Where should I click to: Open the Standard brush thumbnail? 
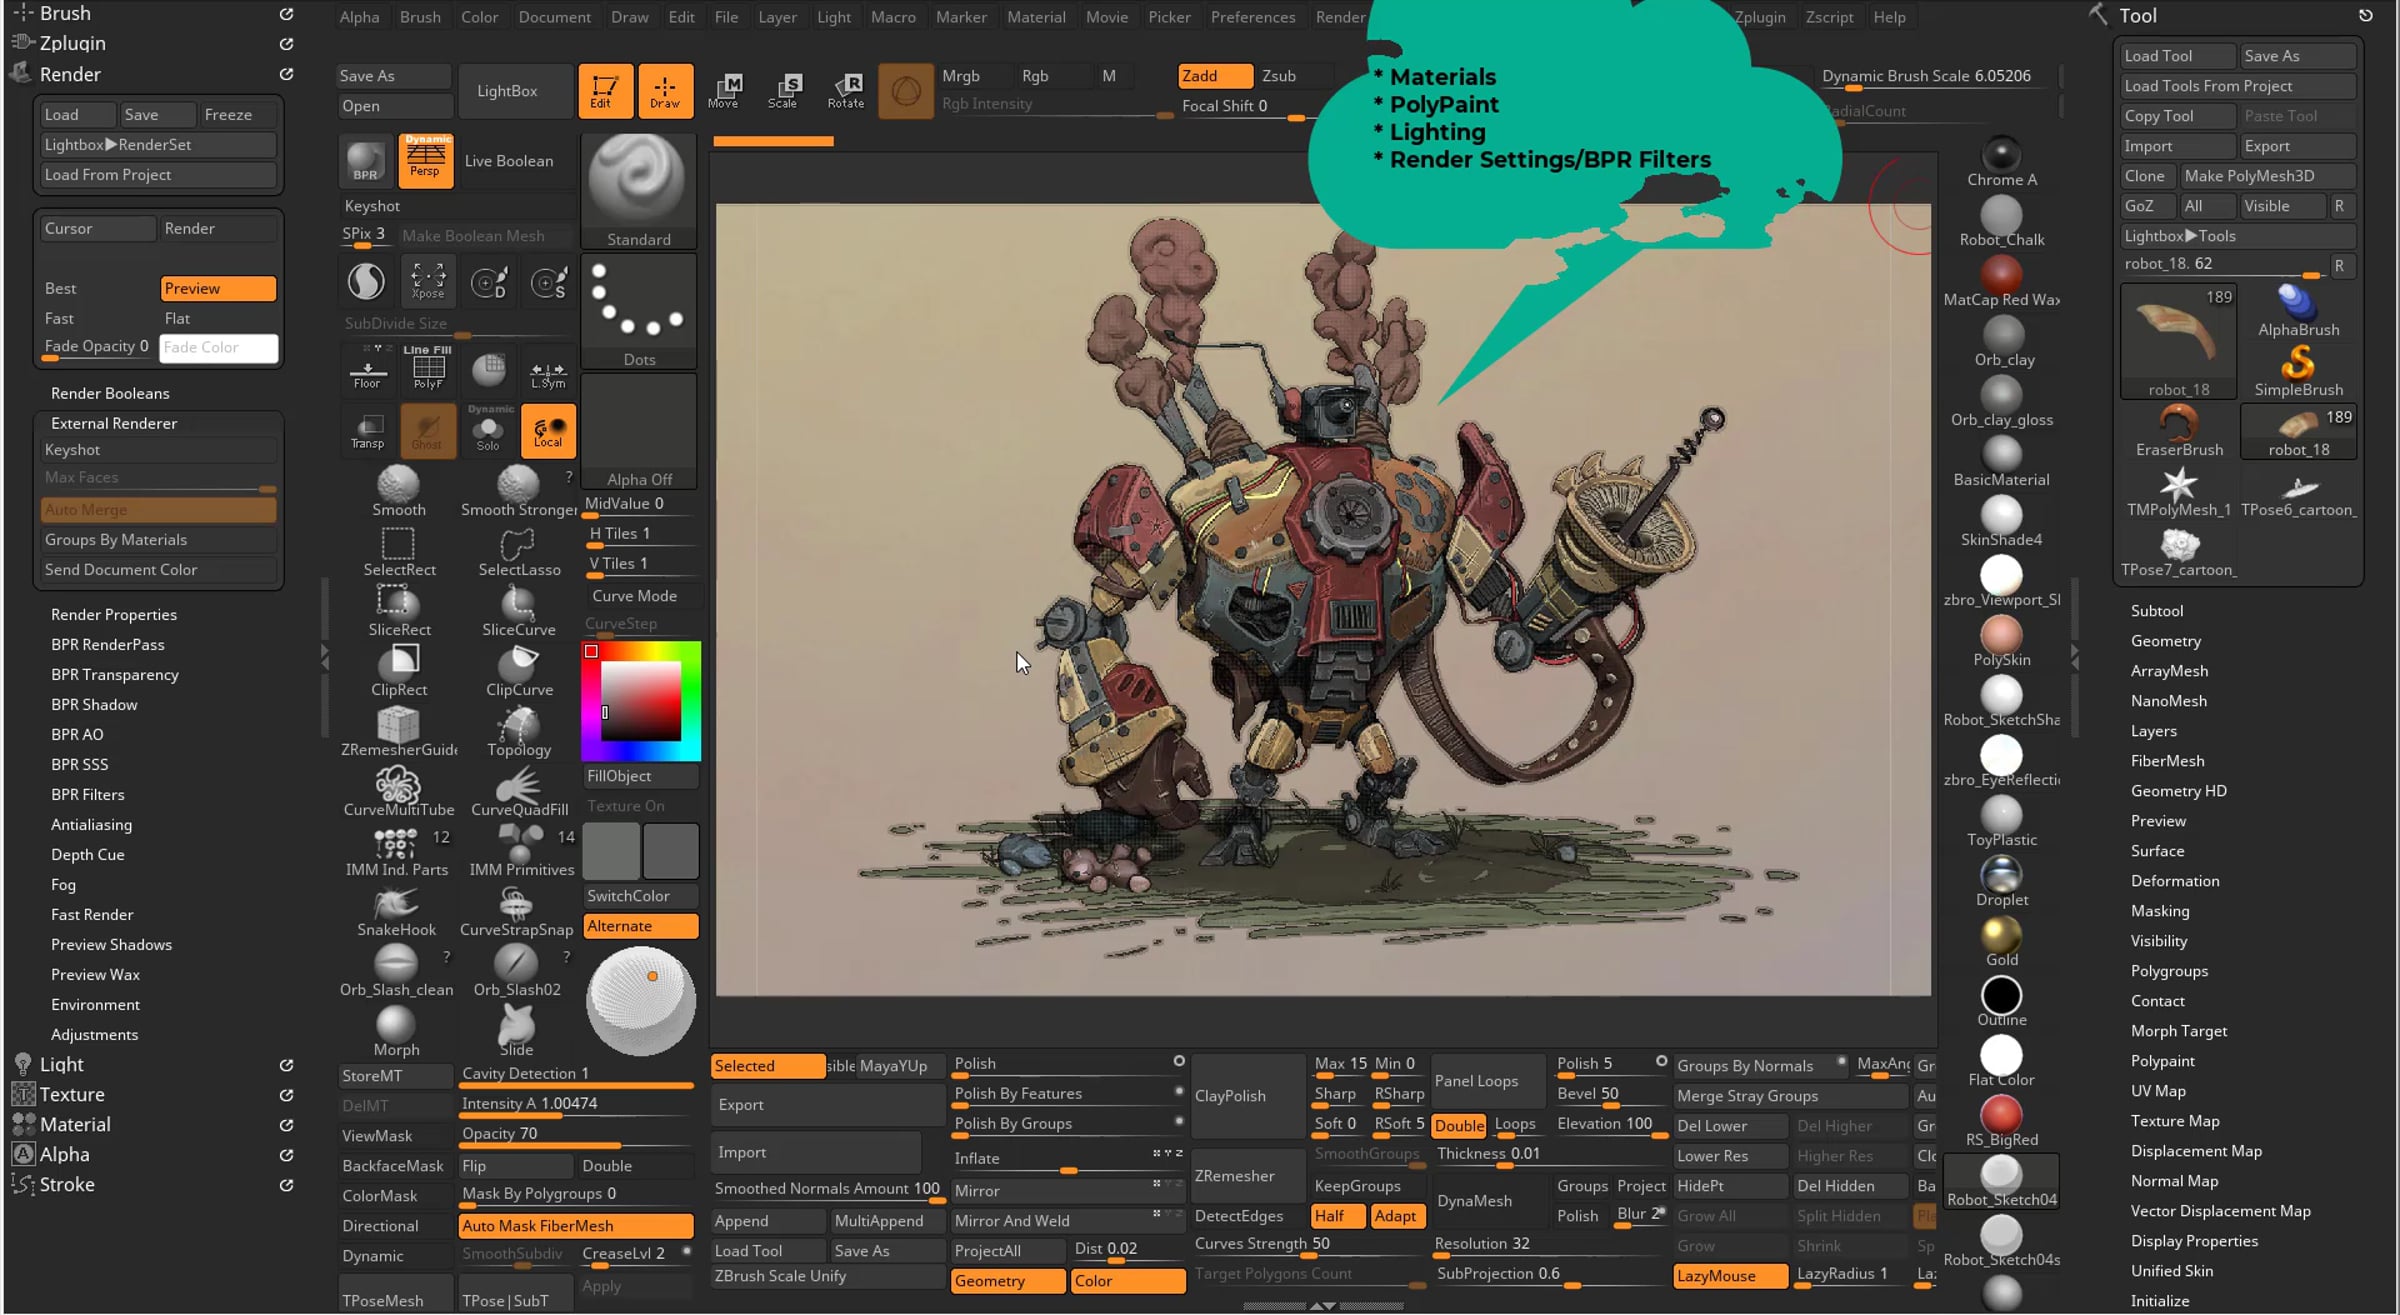[x=638, y=191]
